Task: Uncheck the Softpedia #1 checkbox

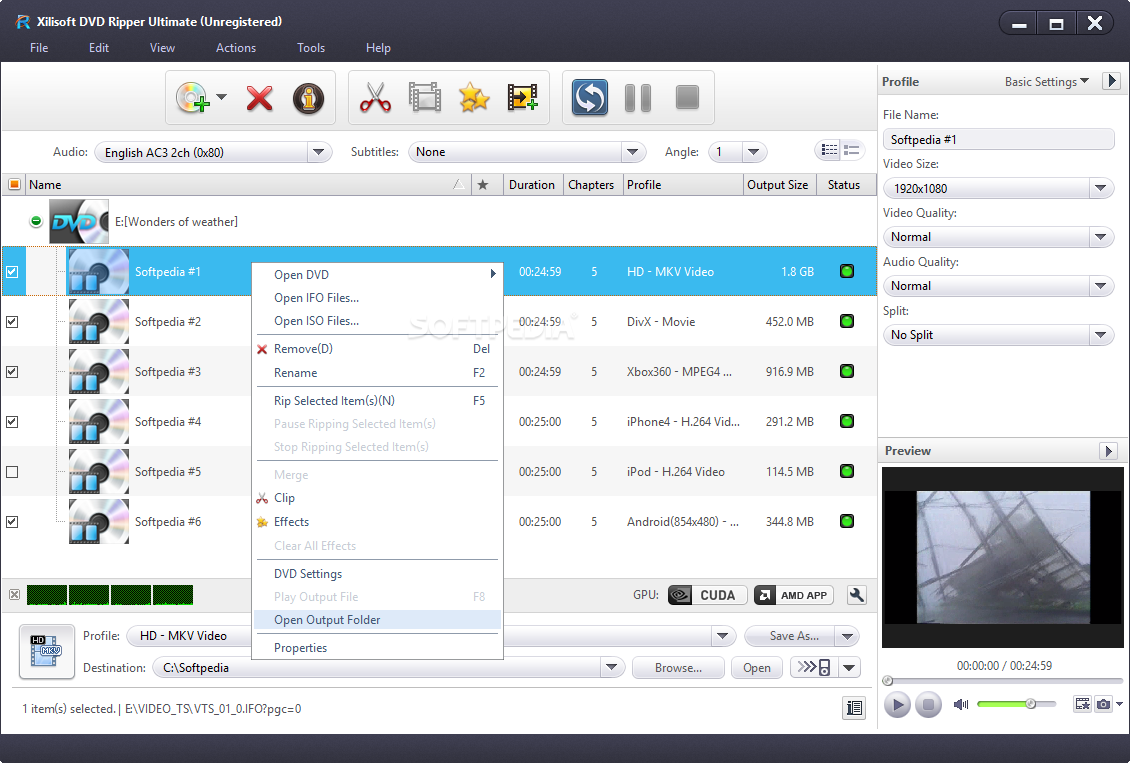Action: [x=12, y=272]
